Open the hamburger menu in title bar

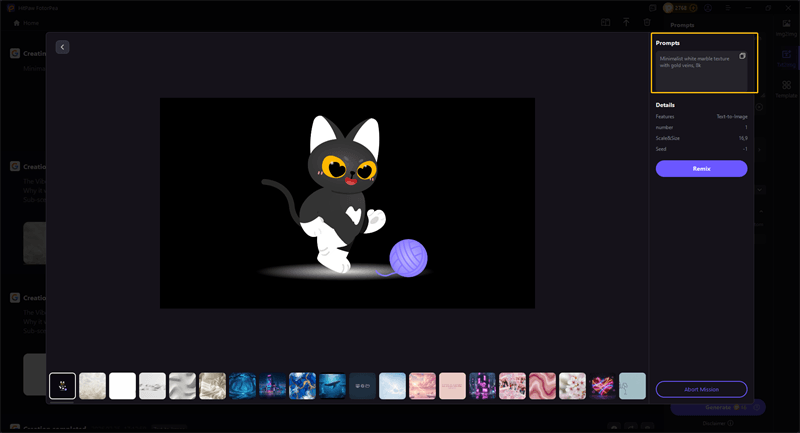coord(728,8)
